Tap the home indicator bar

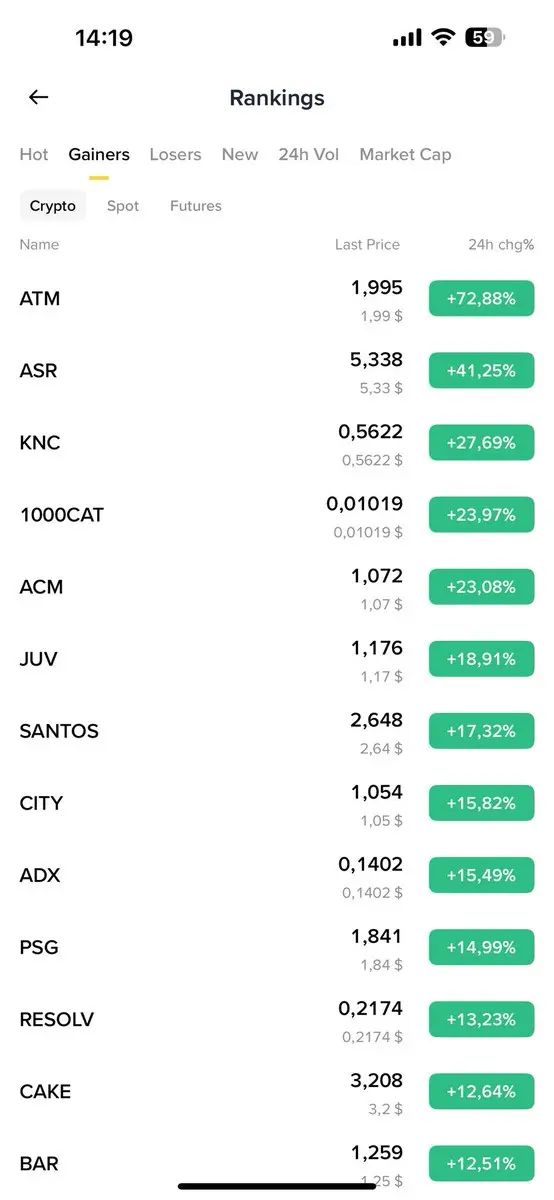click(x=277, y=1186)
